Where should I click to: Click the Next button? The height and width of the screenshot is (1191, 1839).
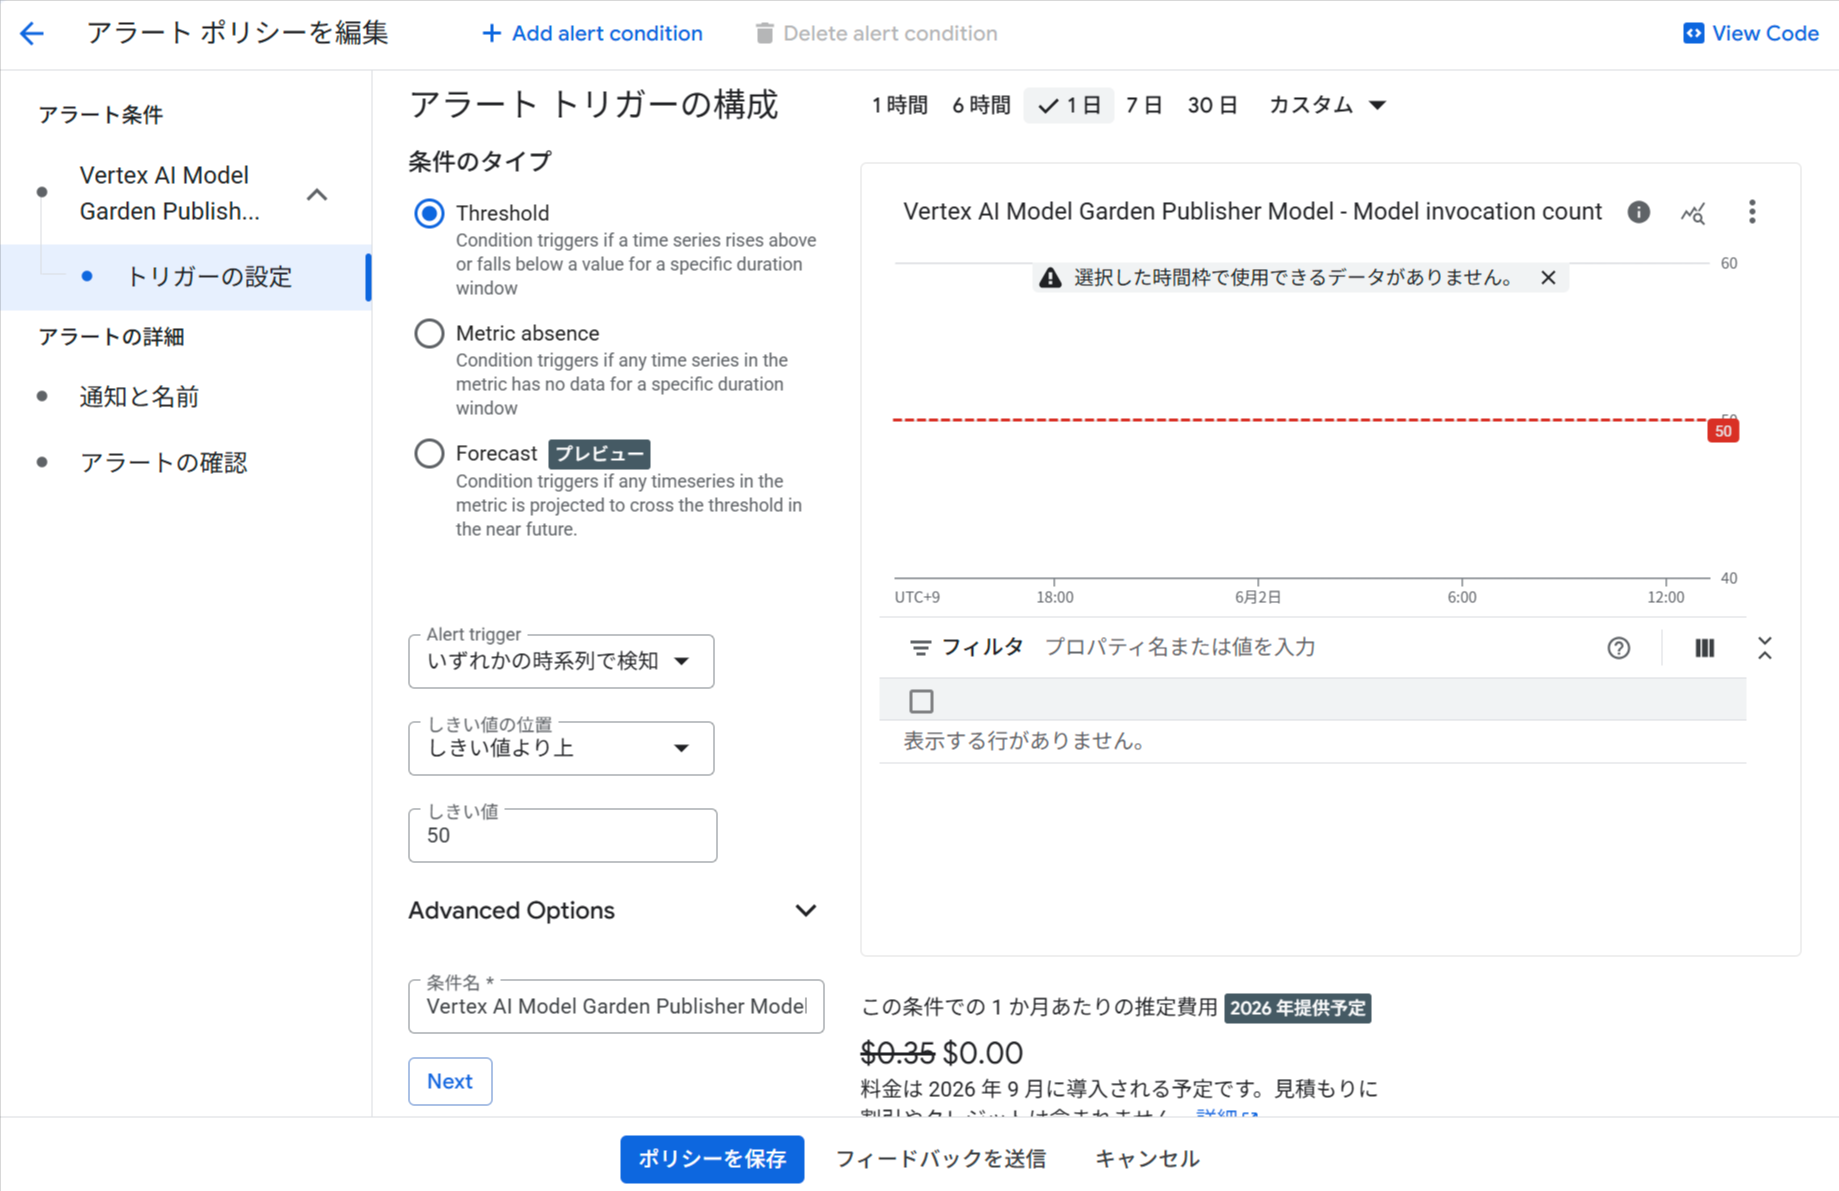click(450, 1081)
